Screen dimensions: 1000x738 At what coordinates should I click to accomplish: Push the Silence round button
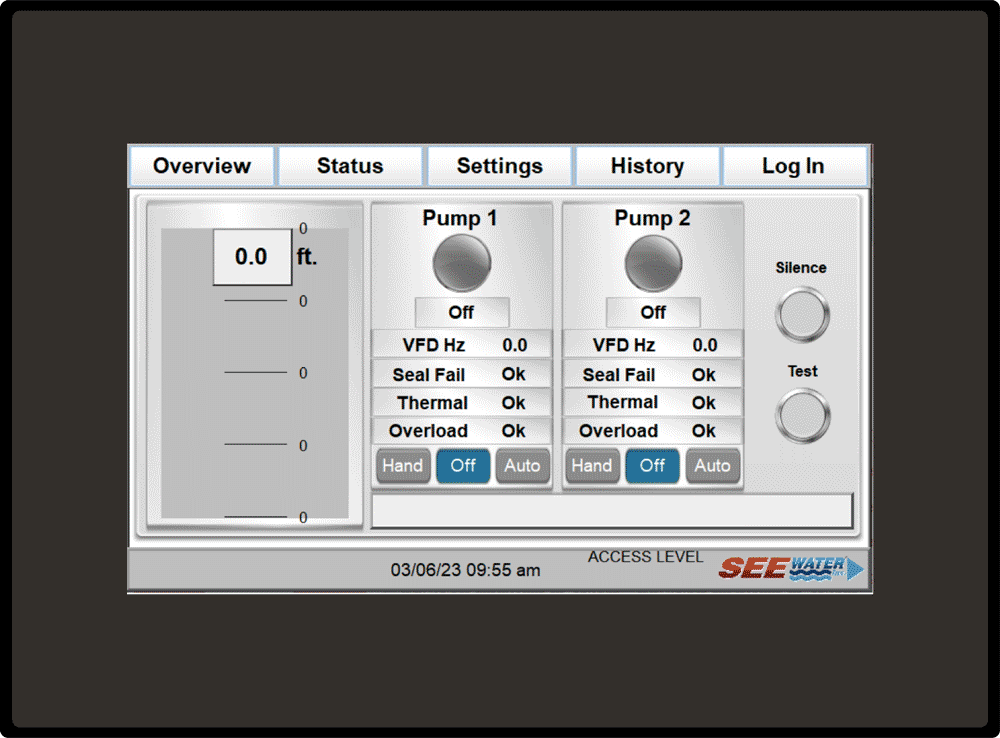(x=802, y=314)
